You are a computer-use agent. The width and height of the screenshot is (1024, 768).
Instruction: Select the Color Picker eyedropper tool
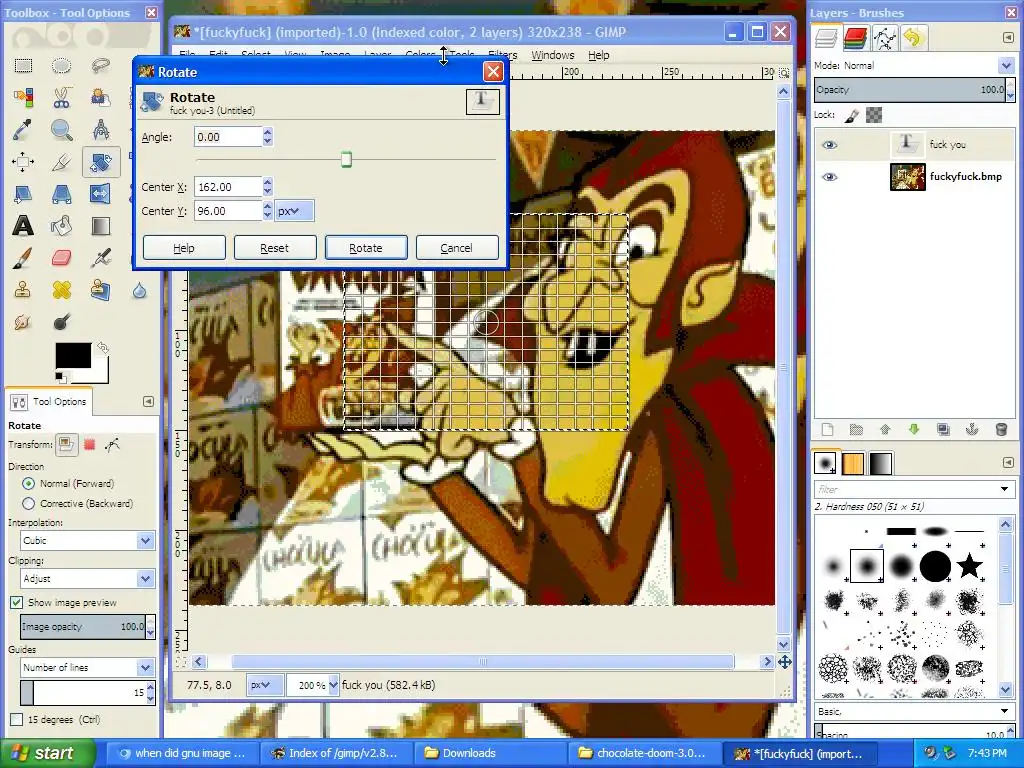coord(23,129)
